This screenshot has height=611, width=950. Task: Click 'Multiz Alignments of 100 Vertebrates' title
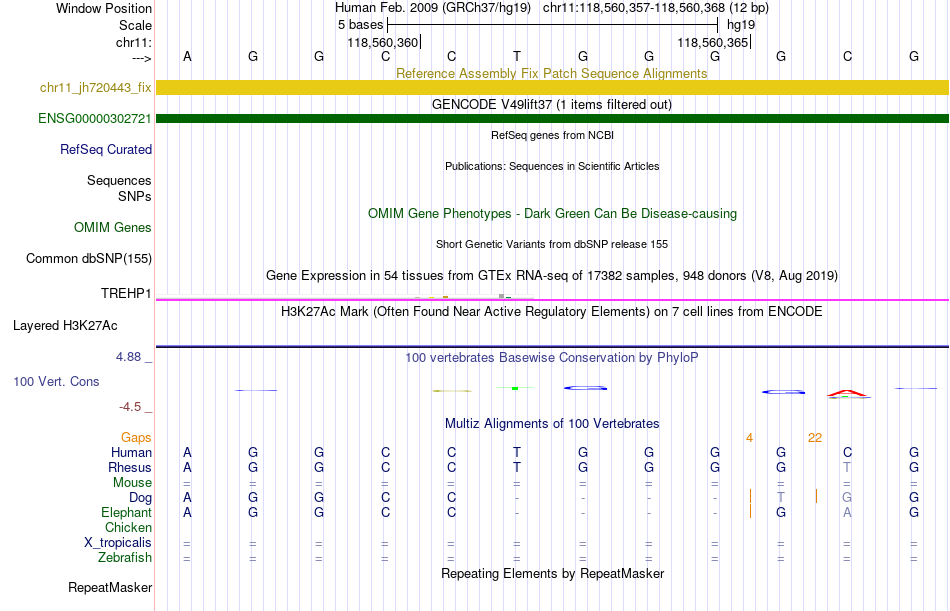[x=552, y=424]
